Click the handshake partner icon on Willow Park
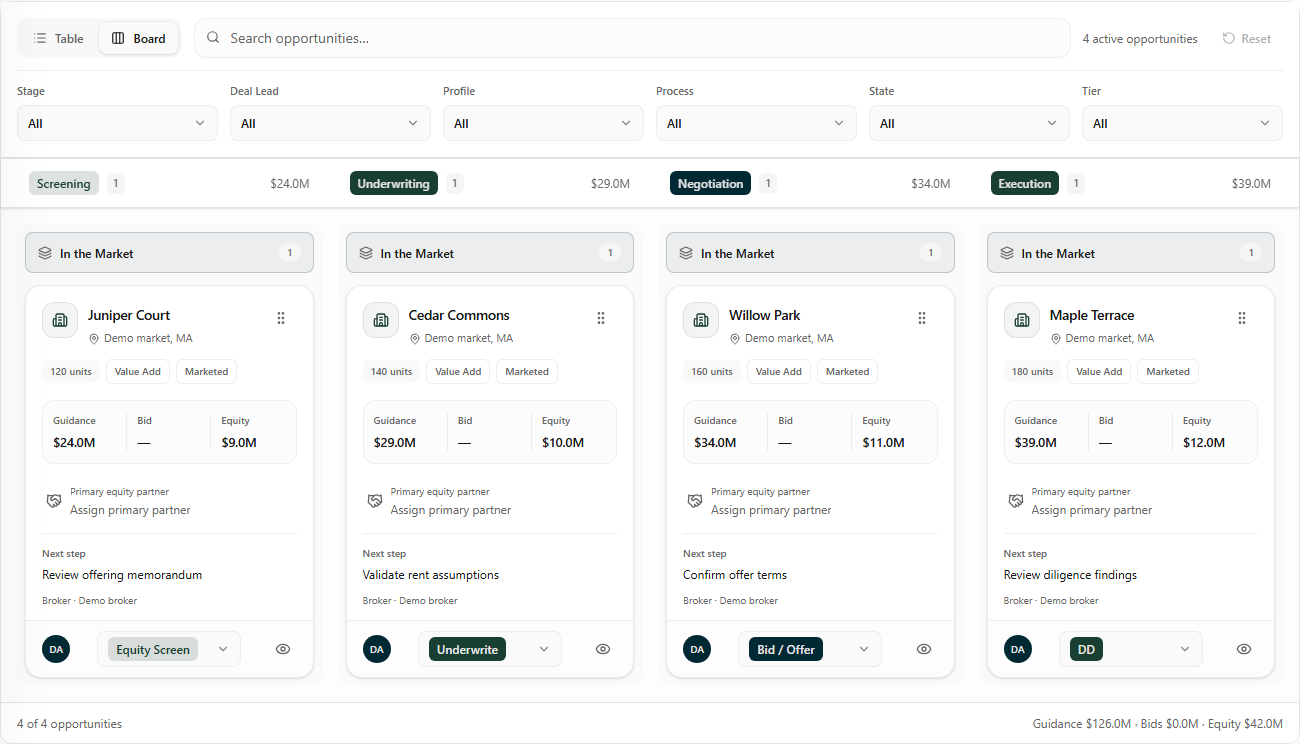1300x744 pixels. (x=695, y=501)
